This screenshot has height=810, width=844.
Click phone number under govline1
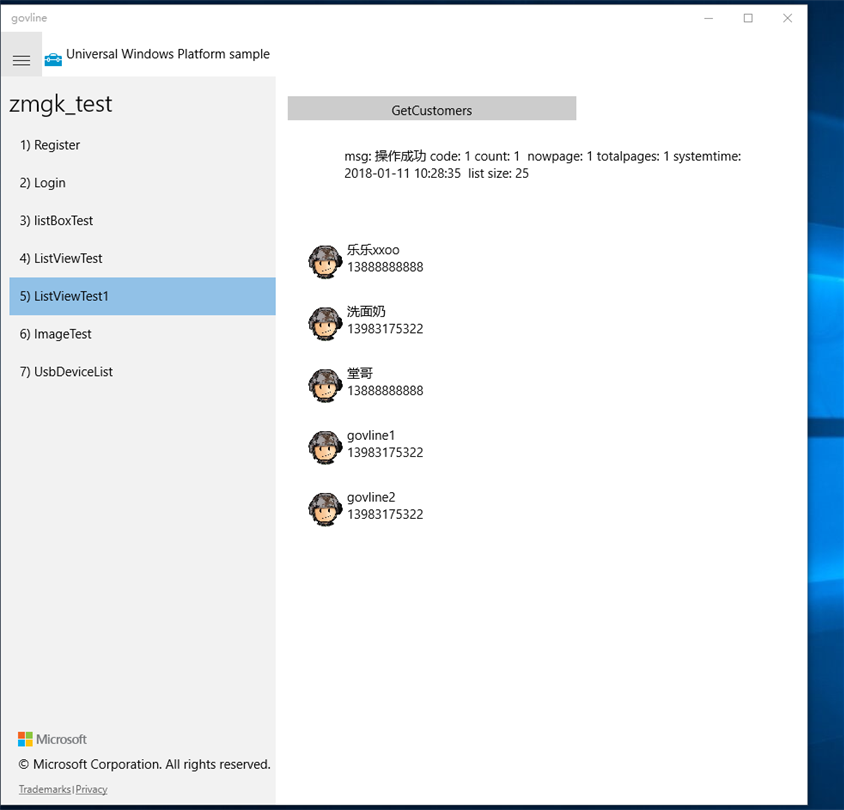(385, 453)
